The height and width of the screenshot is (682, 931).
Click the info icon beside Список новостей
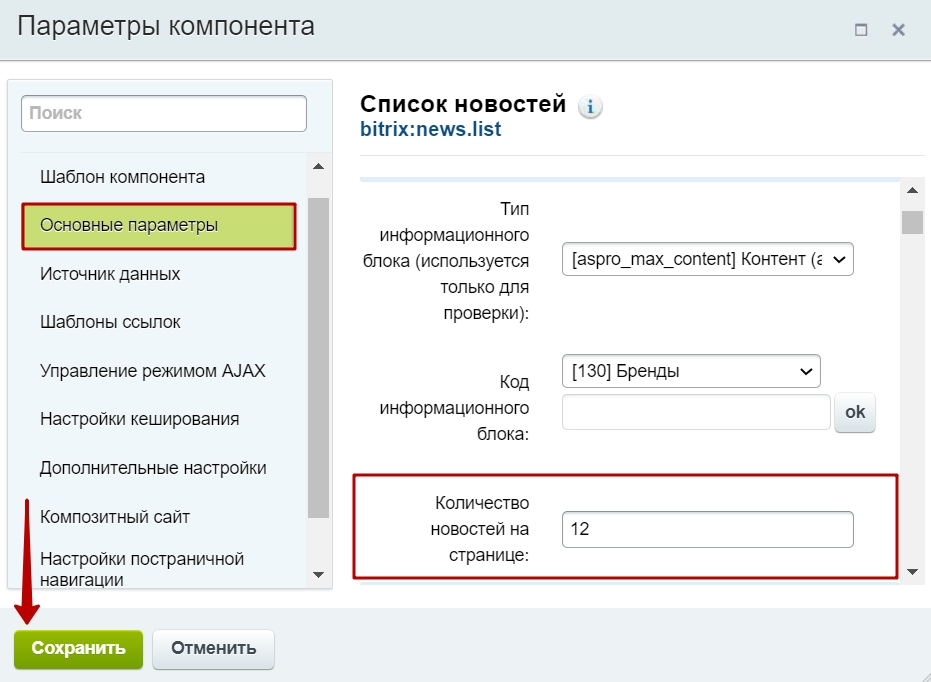(x=590, y=107)
